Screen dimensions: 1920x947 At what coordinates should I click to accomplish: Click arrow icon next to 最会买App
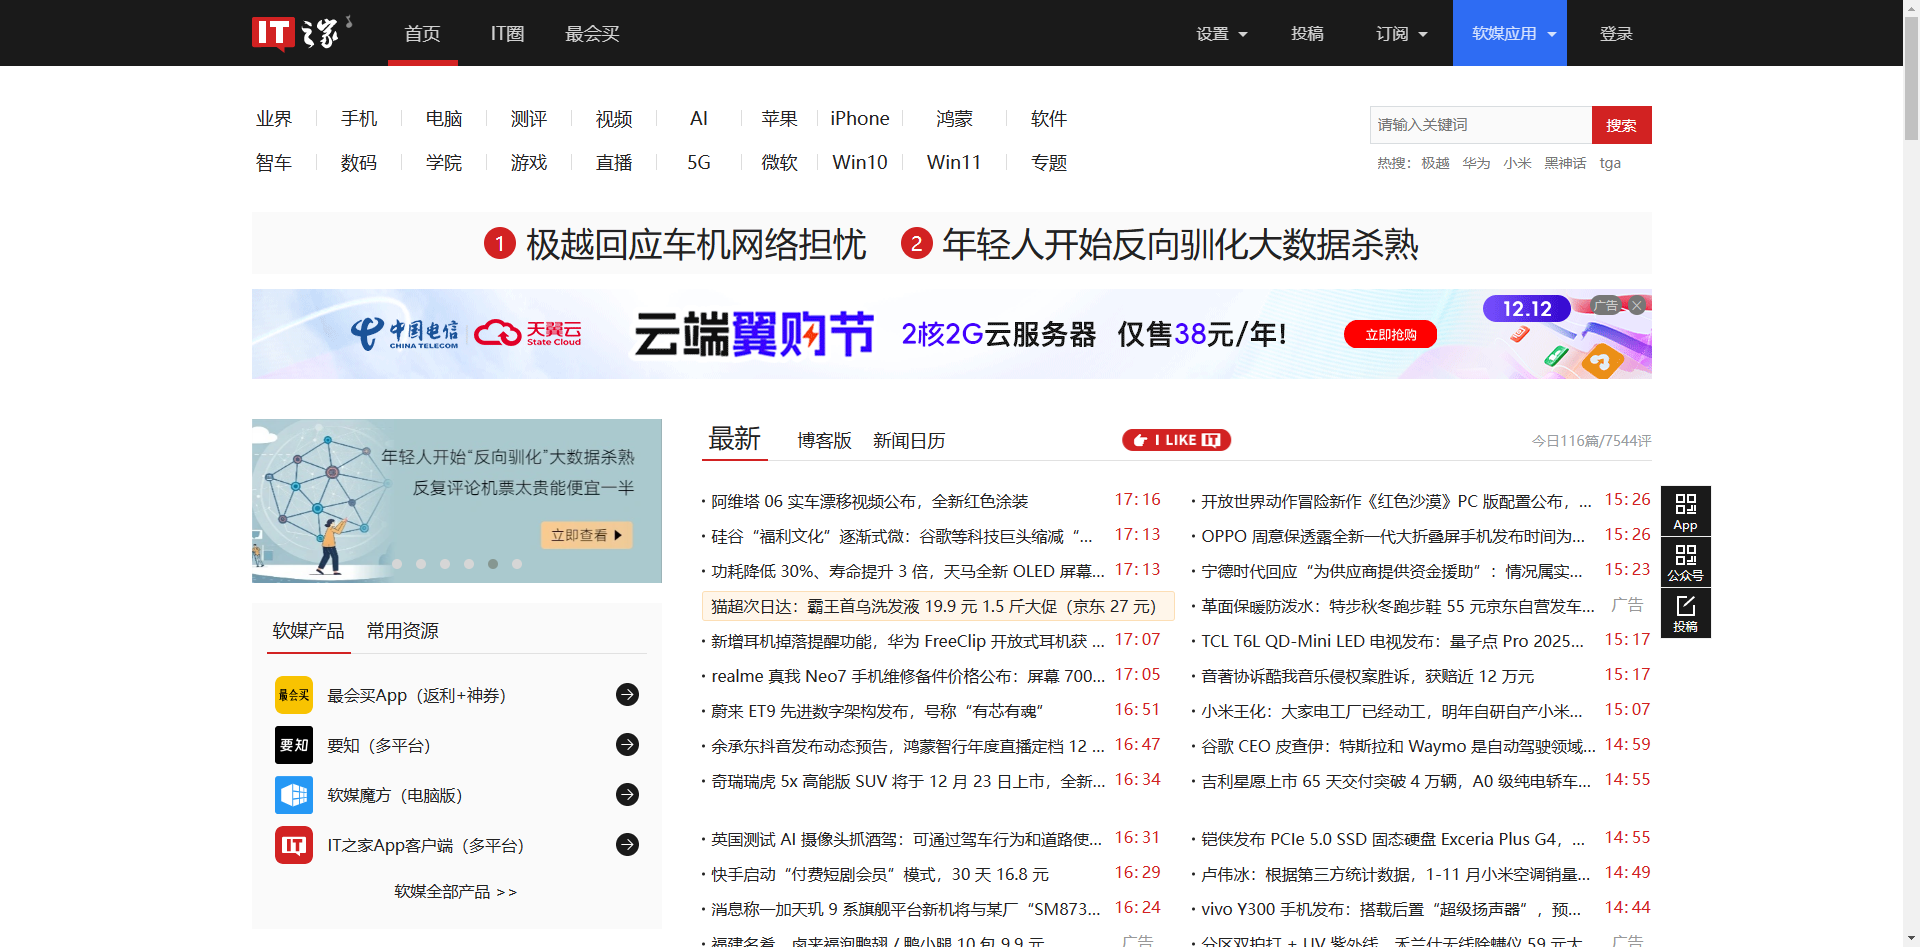627,695
